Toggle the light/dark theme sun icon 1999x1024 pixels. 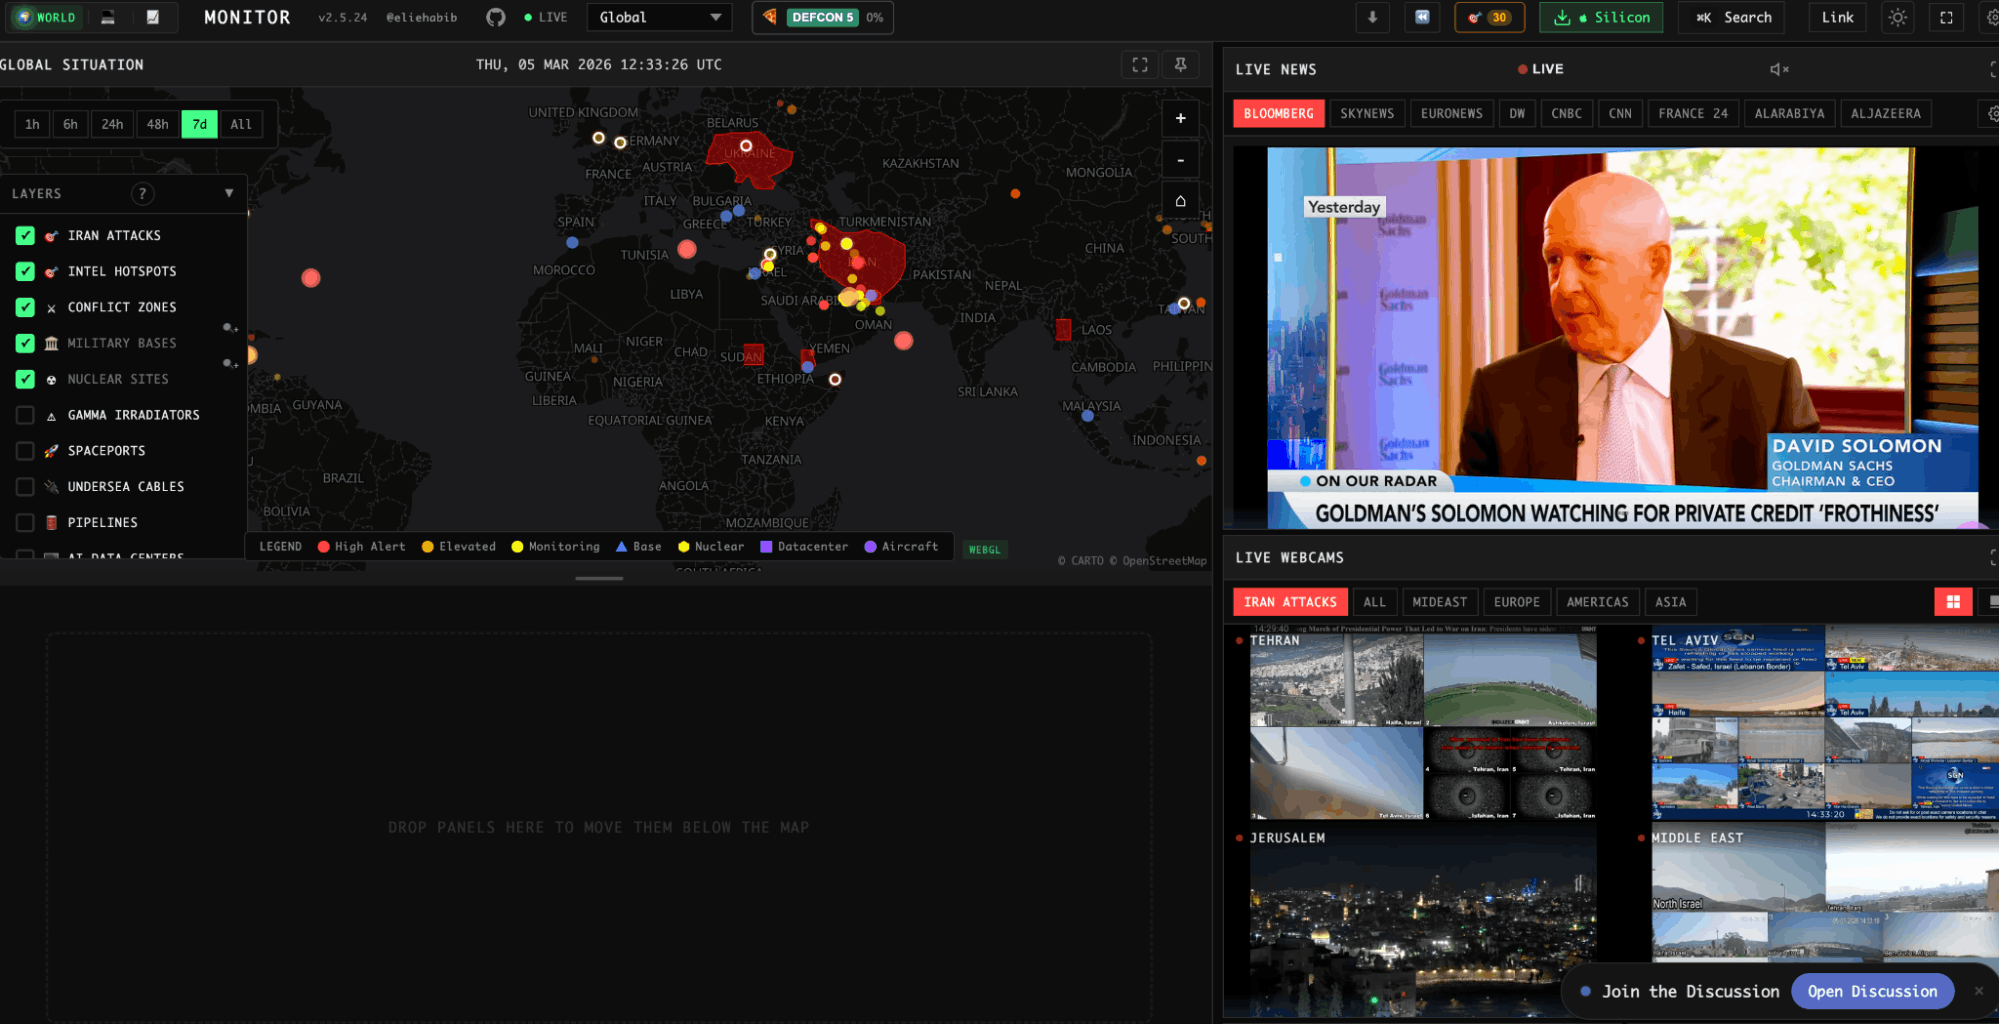(1897, 17)
